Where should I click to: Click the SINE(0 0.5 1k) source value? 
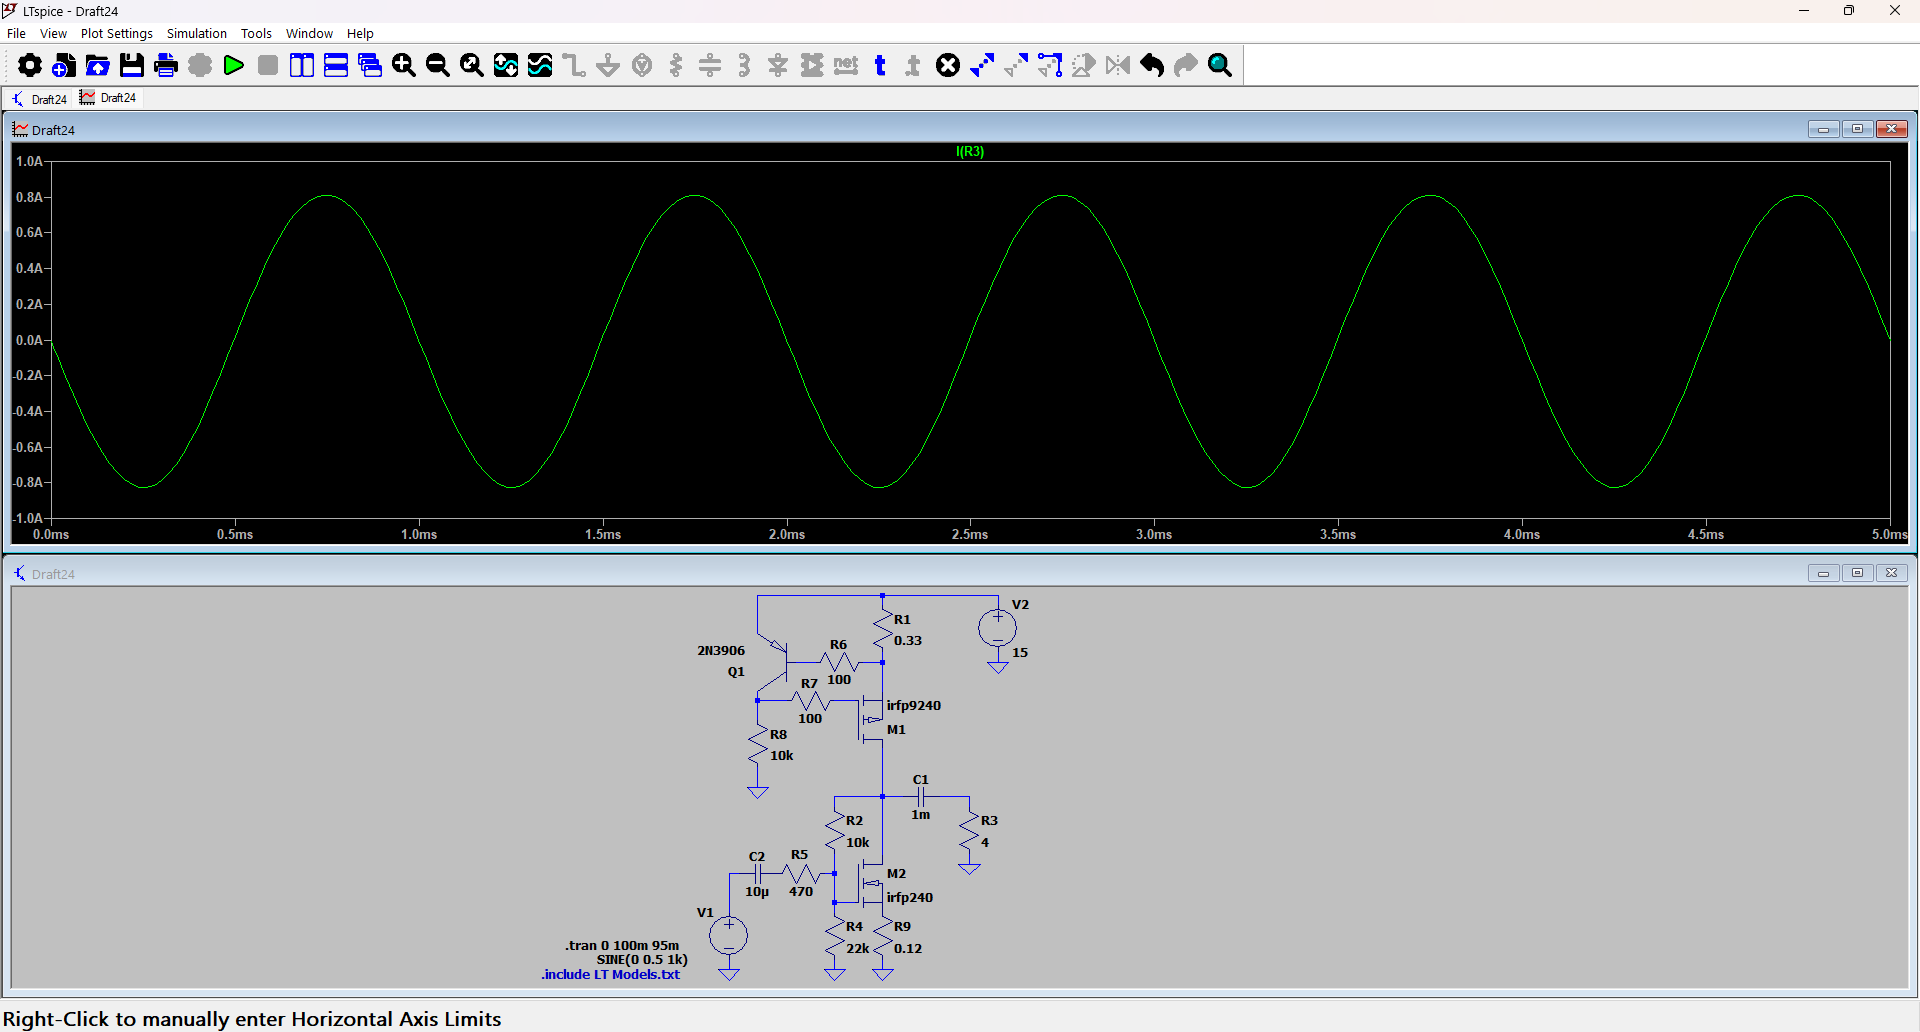(642, 959)
